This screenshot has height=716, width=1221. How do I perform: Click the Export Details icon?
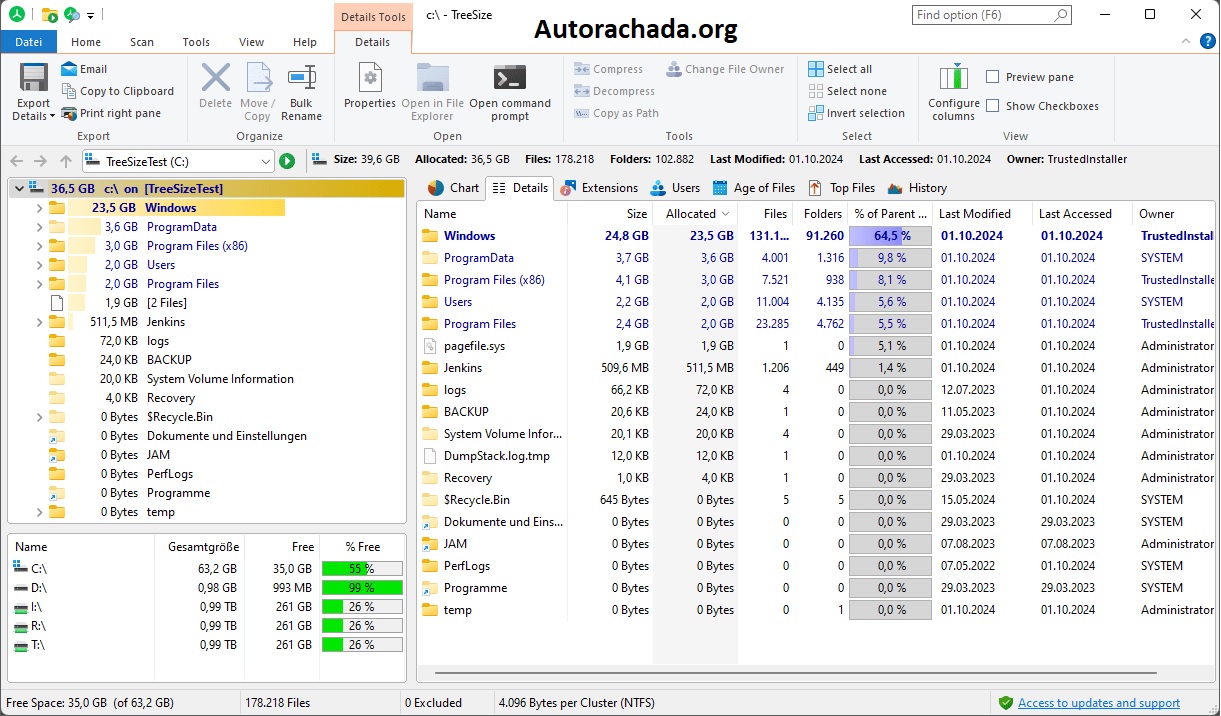pyautogui.click(x=33, y=78)
